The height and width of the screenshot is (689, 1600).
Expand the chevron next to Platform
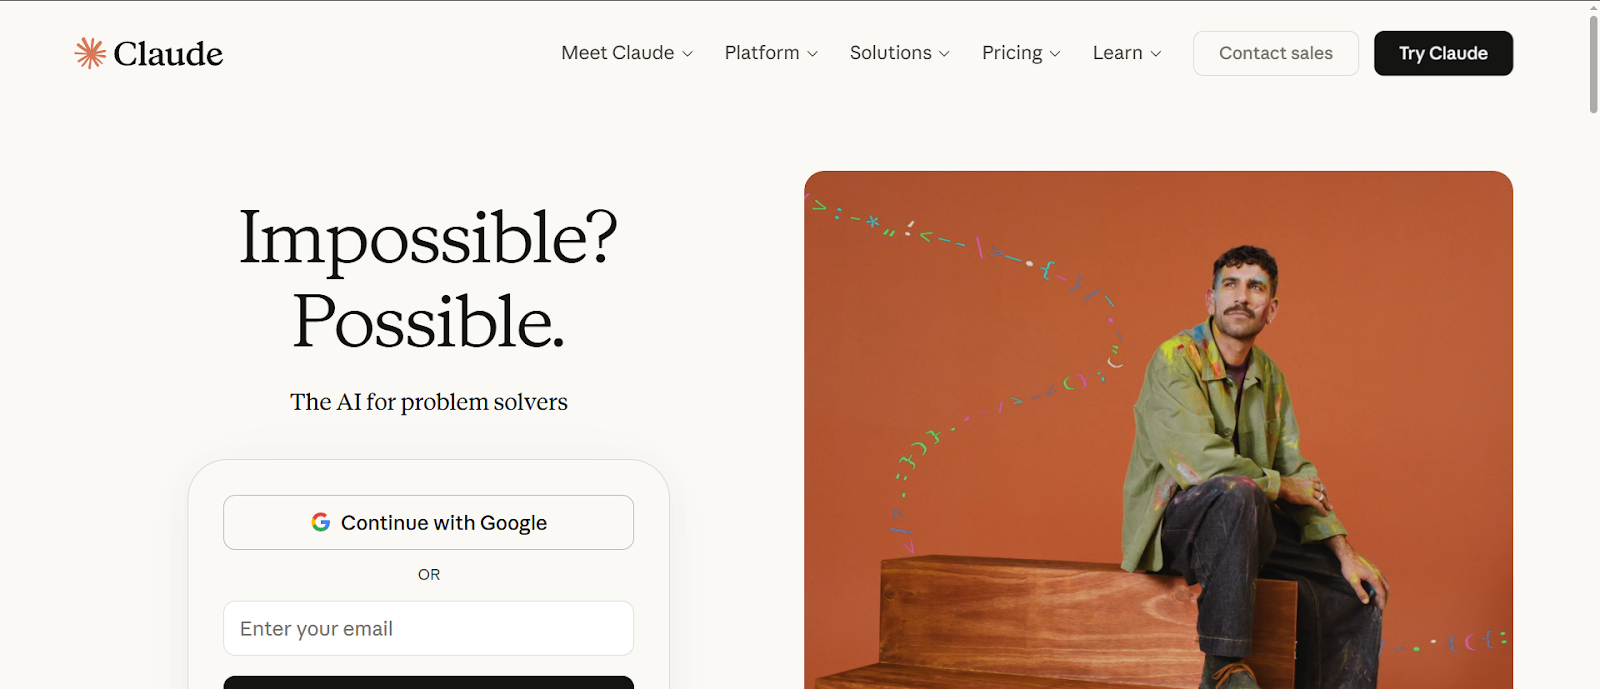pos(813,54)
